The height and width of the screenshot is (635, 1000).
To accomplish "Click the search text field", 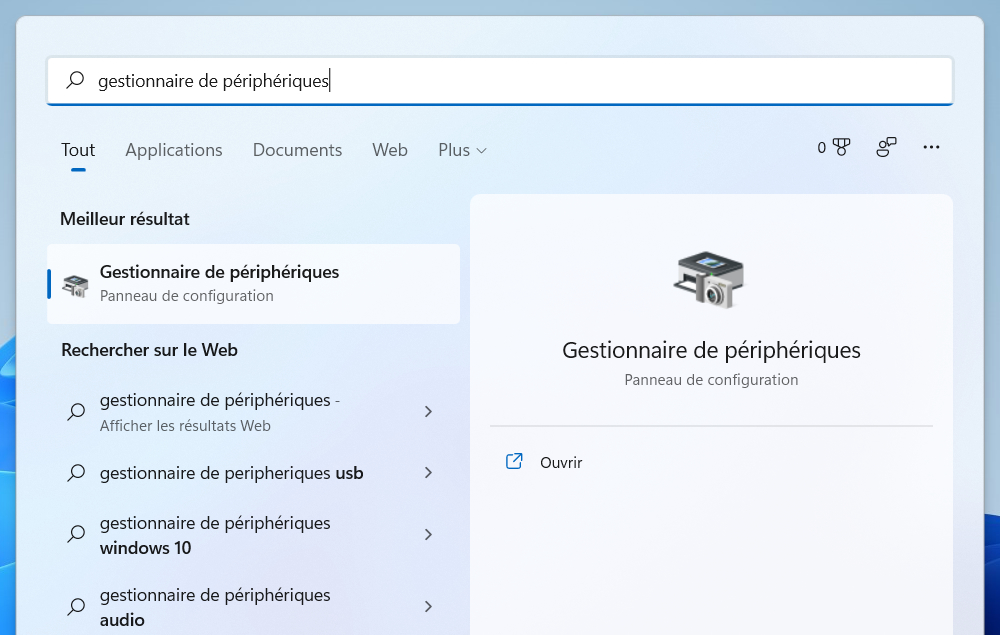I will click(500, 81).
